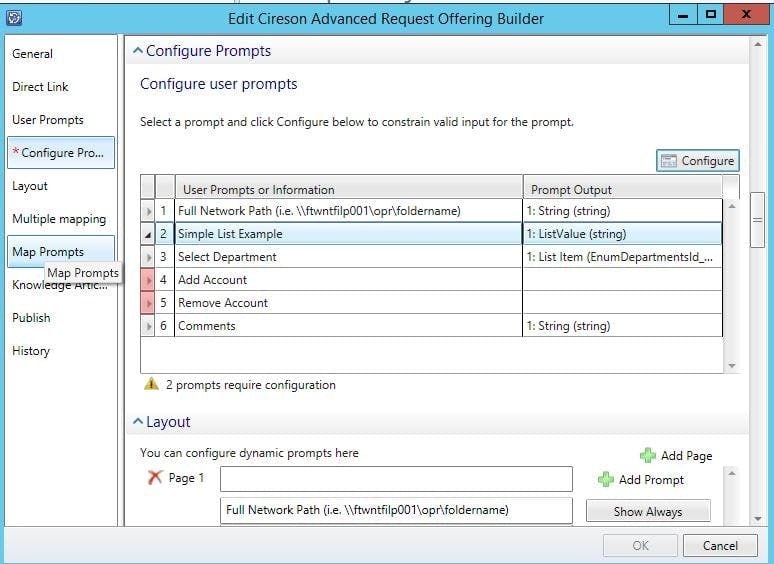Viewport: 774px width, 564px height.
Task: Click the Add Page label
Action: [687, 455]
